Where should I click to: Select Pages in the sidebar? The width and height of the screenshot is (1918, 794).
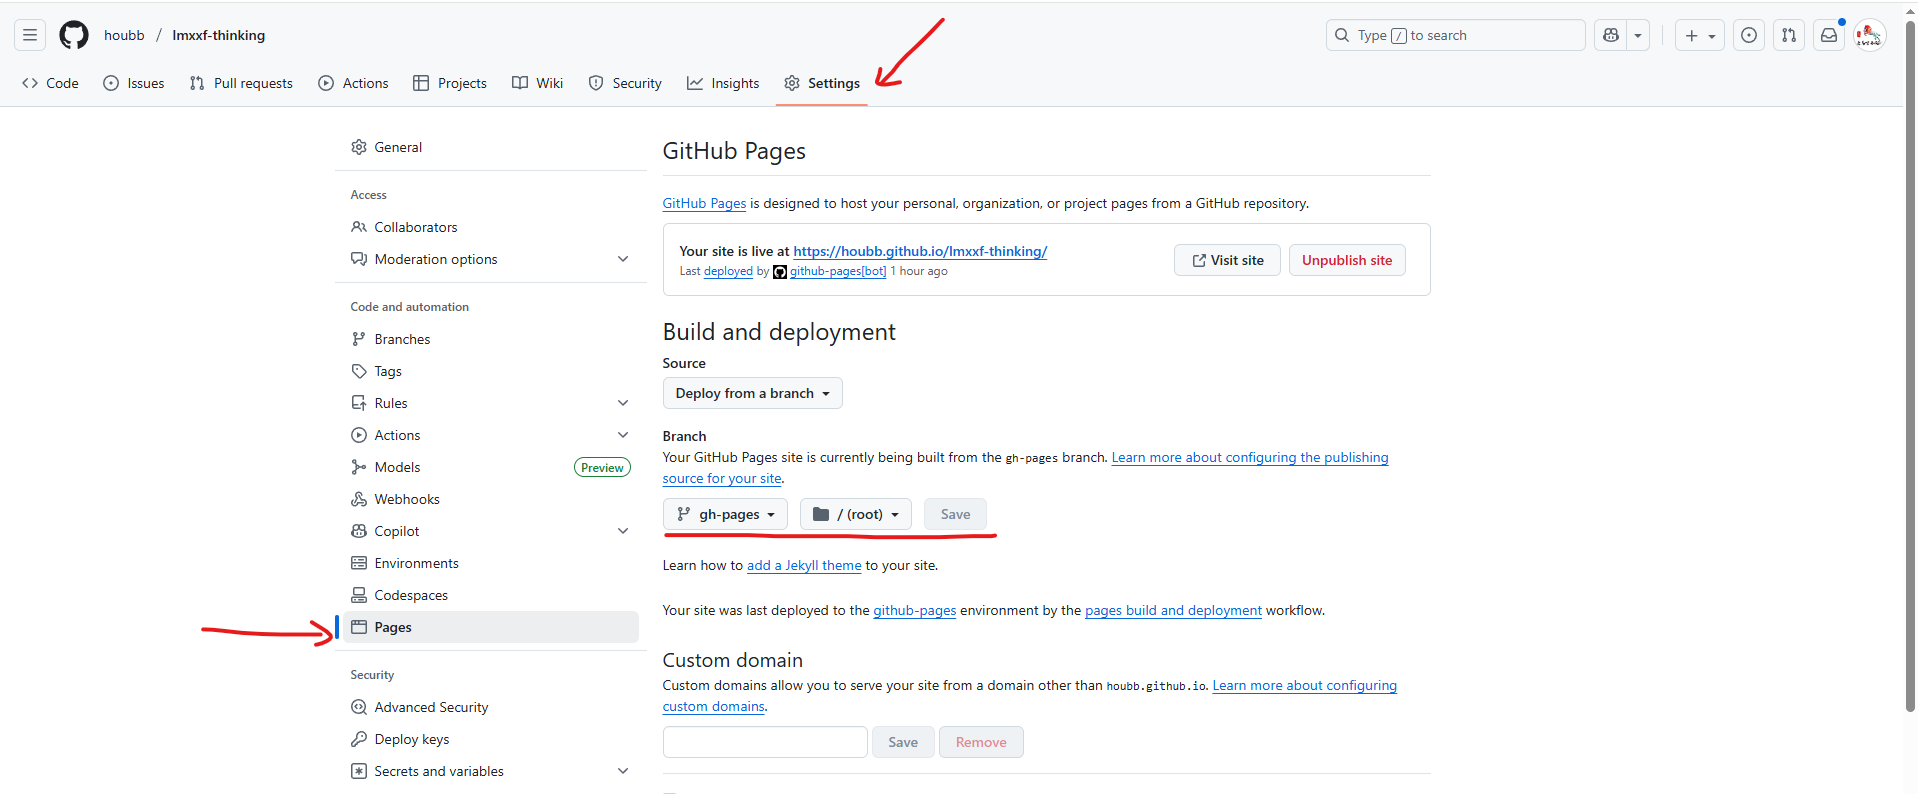coord(491,627)
